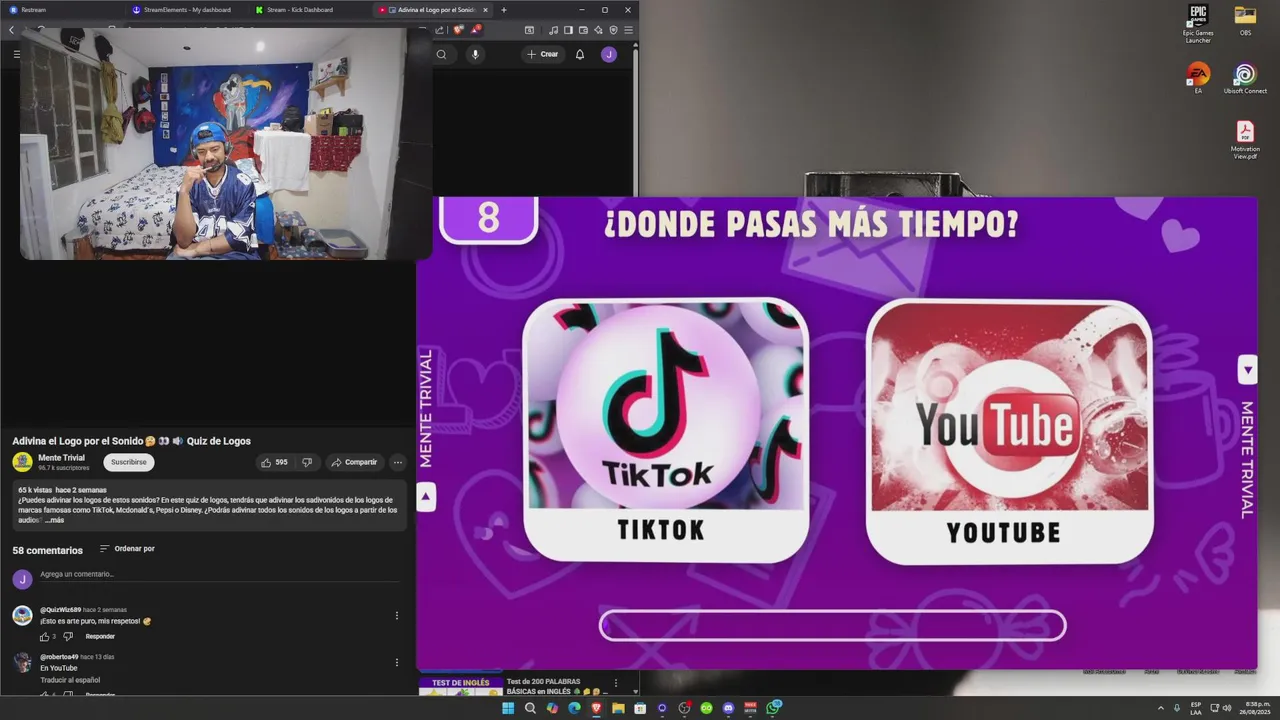Click Traducir al español under robertoa49 comment
The image size is (1280, 720).
click(70, 680)
